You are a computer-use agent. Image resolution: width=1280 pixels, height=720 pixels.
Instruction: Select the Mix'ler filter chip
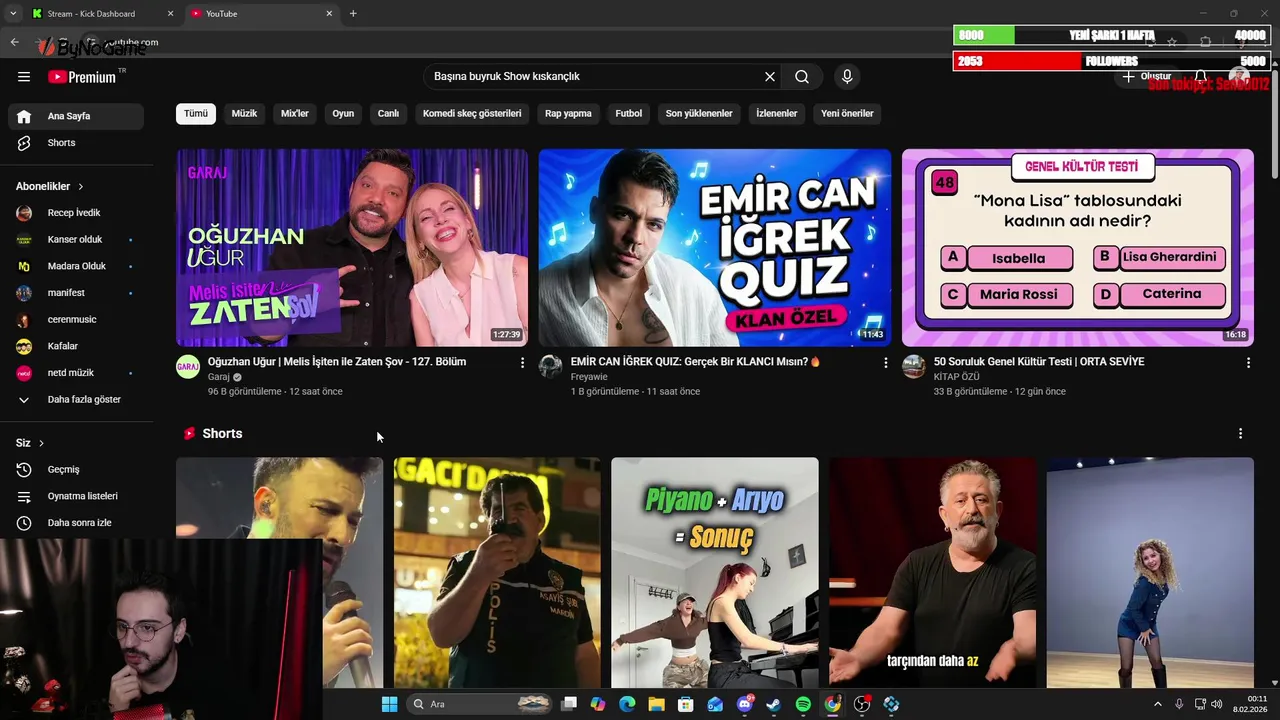(295, 114)
